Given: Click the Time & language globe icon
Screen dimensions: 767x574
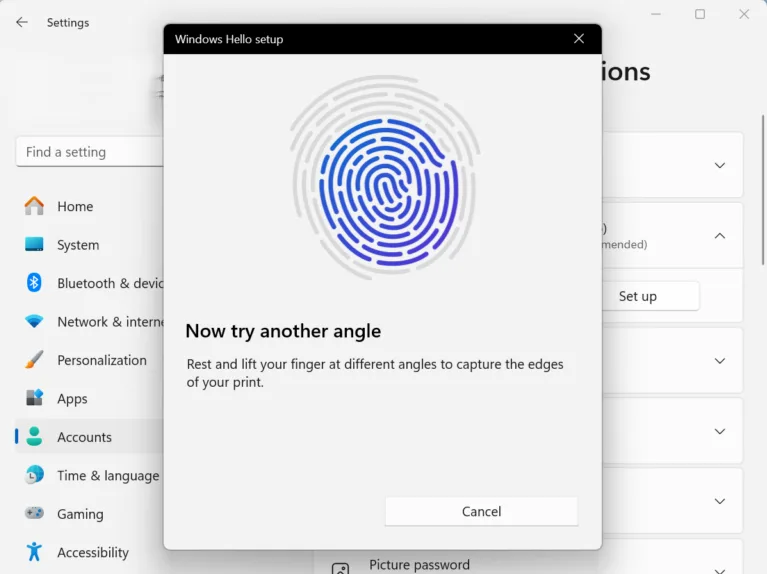Looking at the screenshot, I should coord(34,475).
